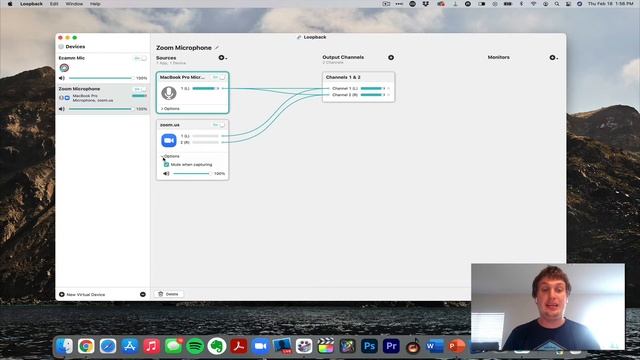The width and height of the screenshot is (640, 360).
Task: Open Adobe Acrobat from the dock
Action: click(x=239, y=346)
